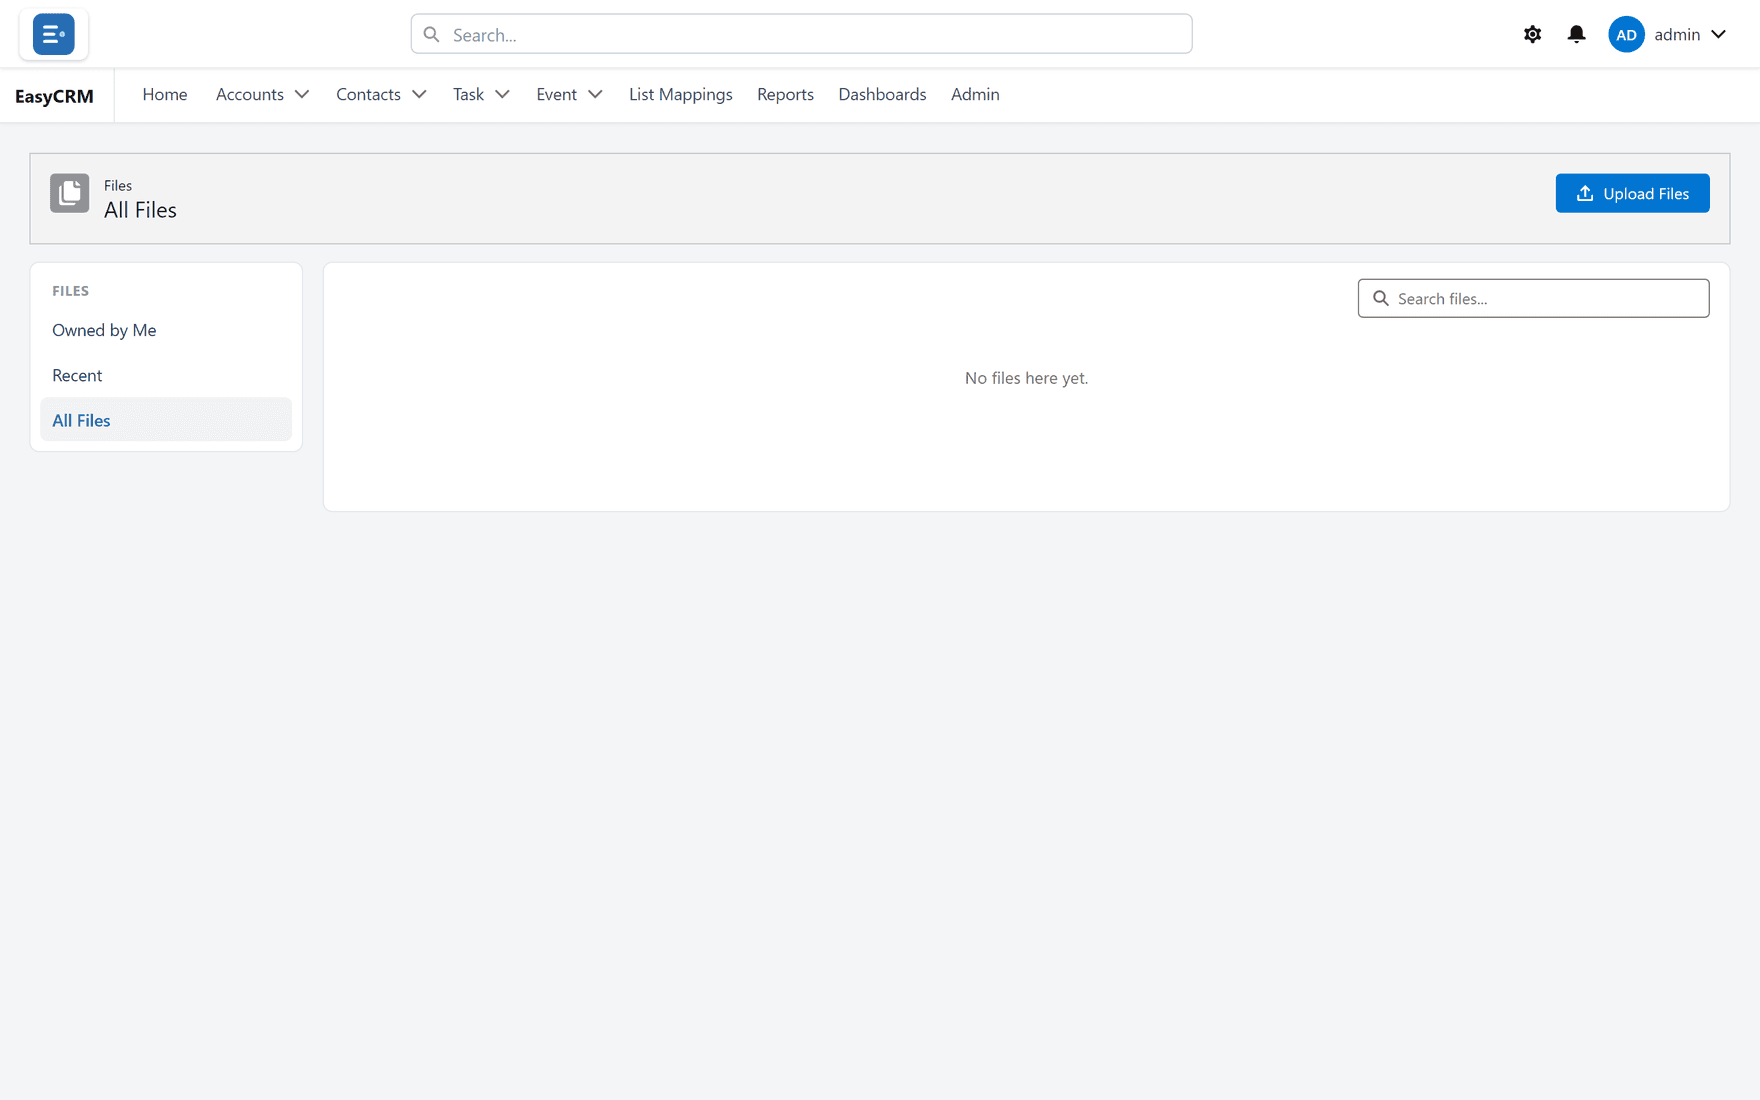Click the EasyCRM app logo icon

tap(54, 34)
